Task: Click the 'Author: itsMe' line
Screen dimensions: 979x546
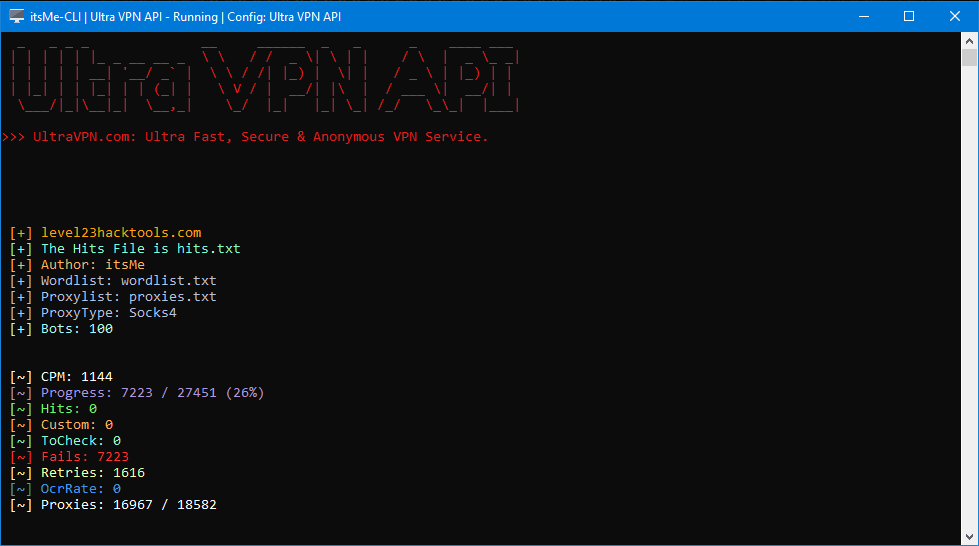Action: pyautogui.click(x=77, y=265)
